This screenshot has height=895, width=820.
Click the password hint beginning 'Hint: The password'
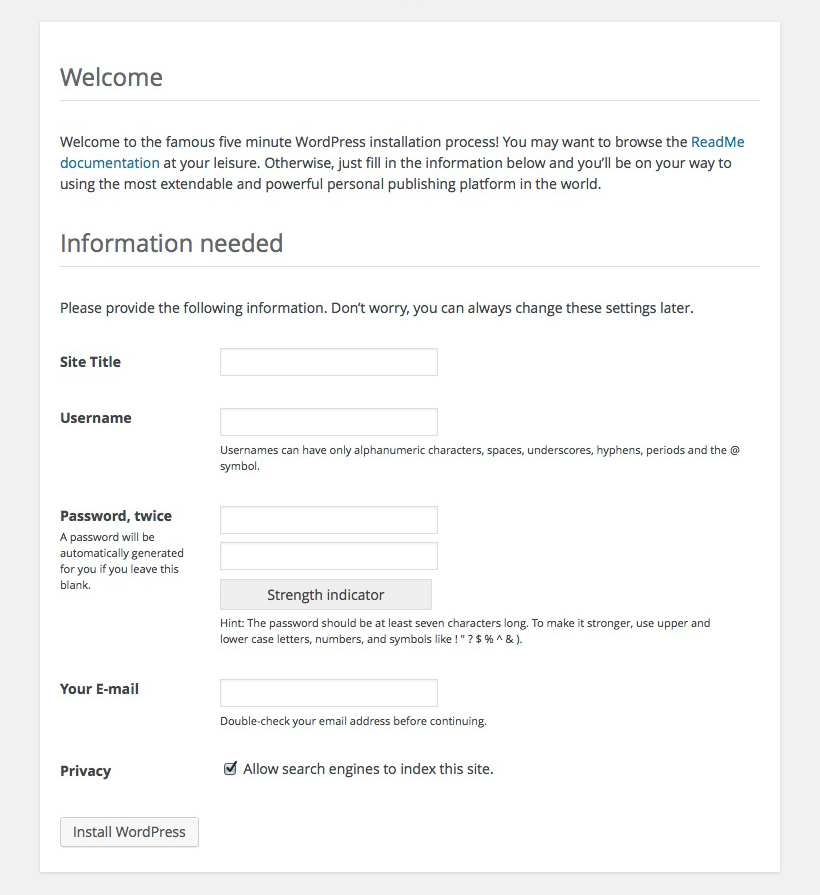tap(465, 631)
